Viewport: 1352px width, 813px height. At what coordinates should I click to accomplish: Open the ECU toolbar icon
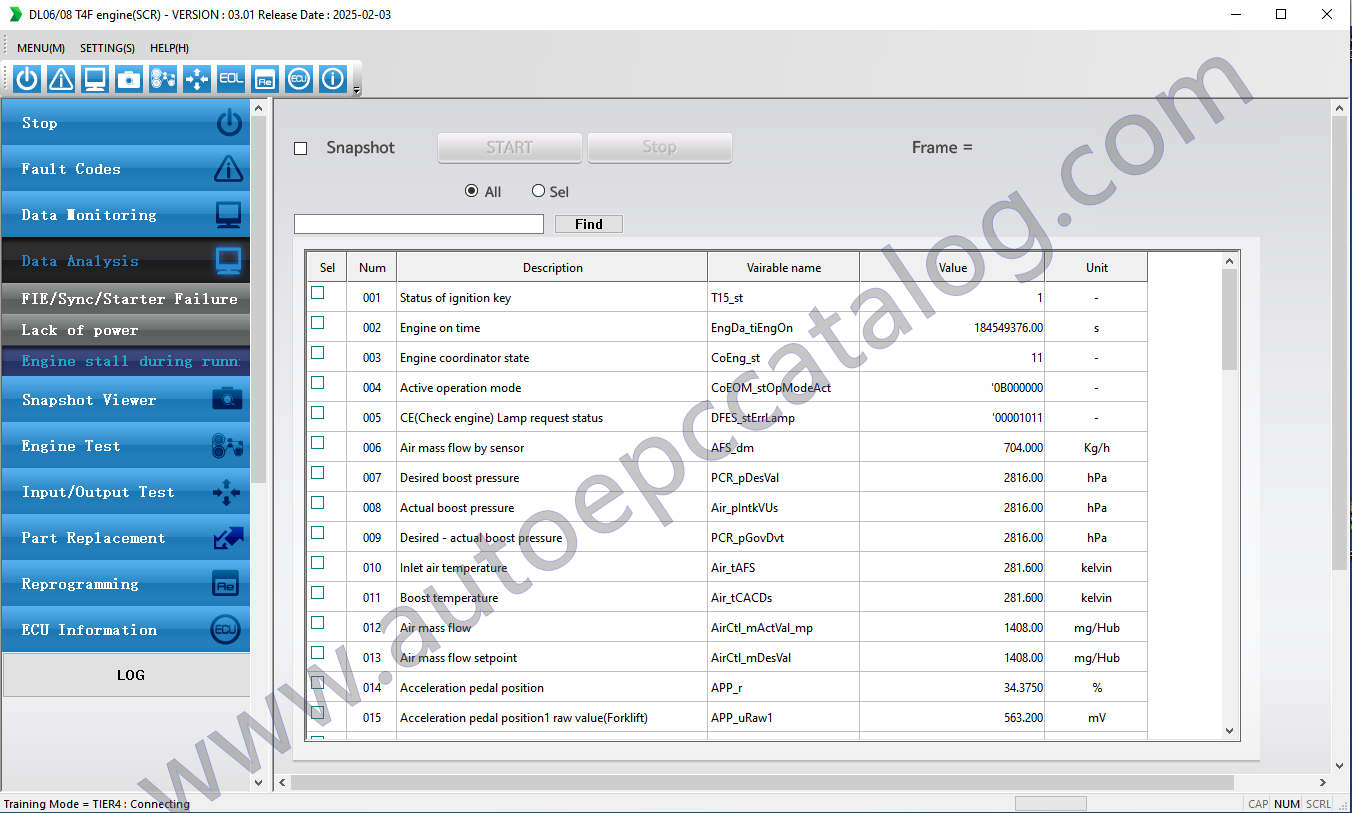tap(298, 79)
